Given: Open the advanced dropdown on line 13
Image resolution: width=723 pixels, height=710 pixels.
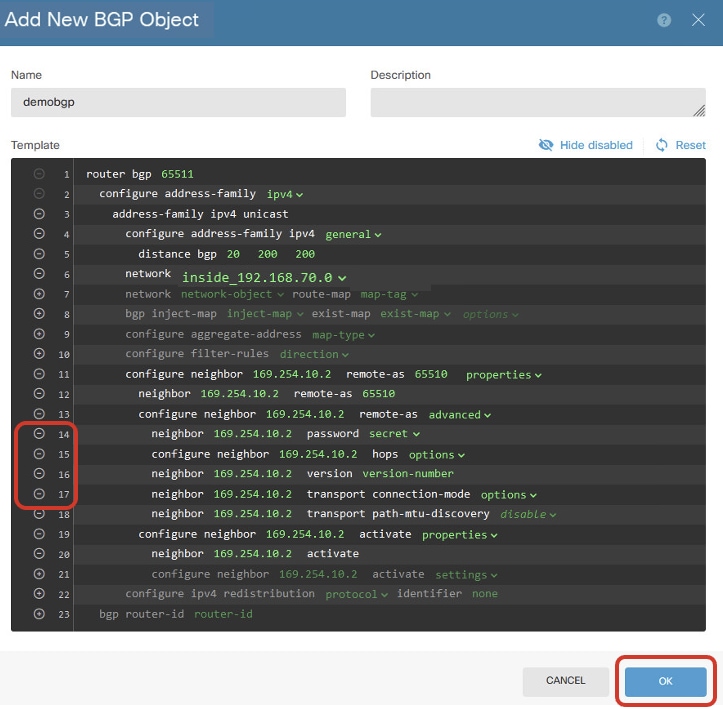Looking at the screenshot, I should coord(460,415).
